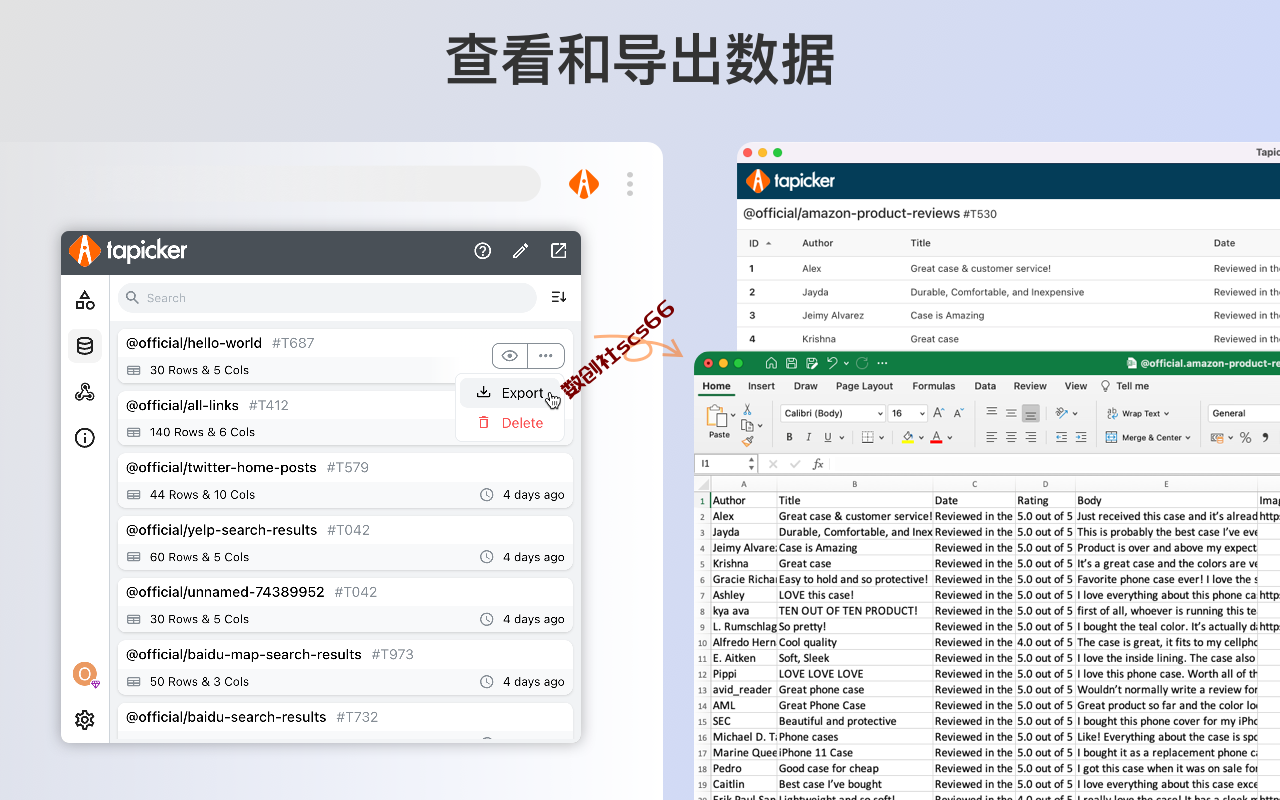Click Excel Cut scissors icon
Image resolution: width=1280 pixels, height=800 pixels.
coord(747,411)
